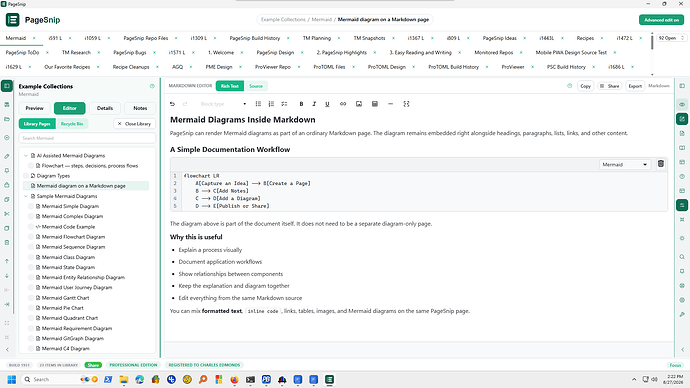This screenshot has height=388, width=690.
Task: Close the PageSnip Bugs tab
Action: point(154,53)
